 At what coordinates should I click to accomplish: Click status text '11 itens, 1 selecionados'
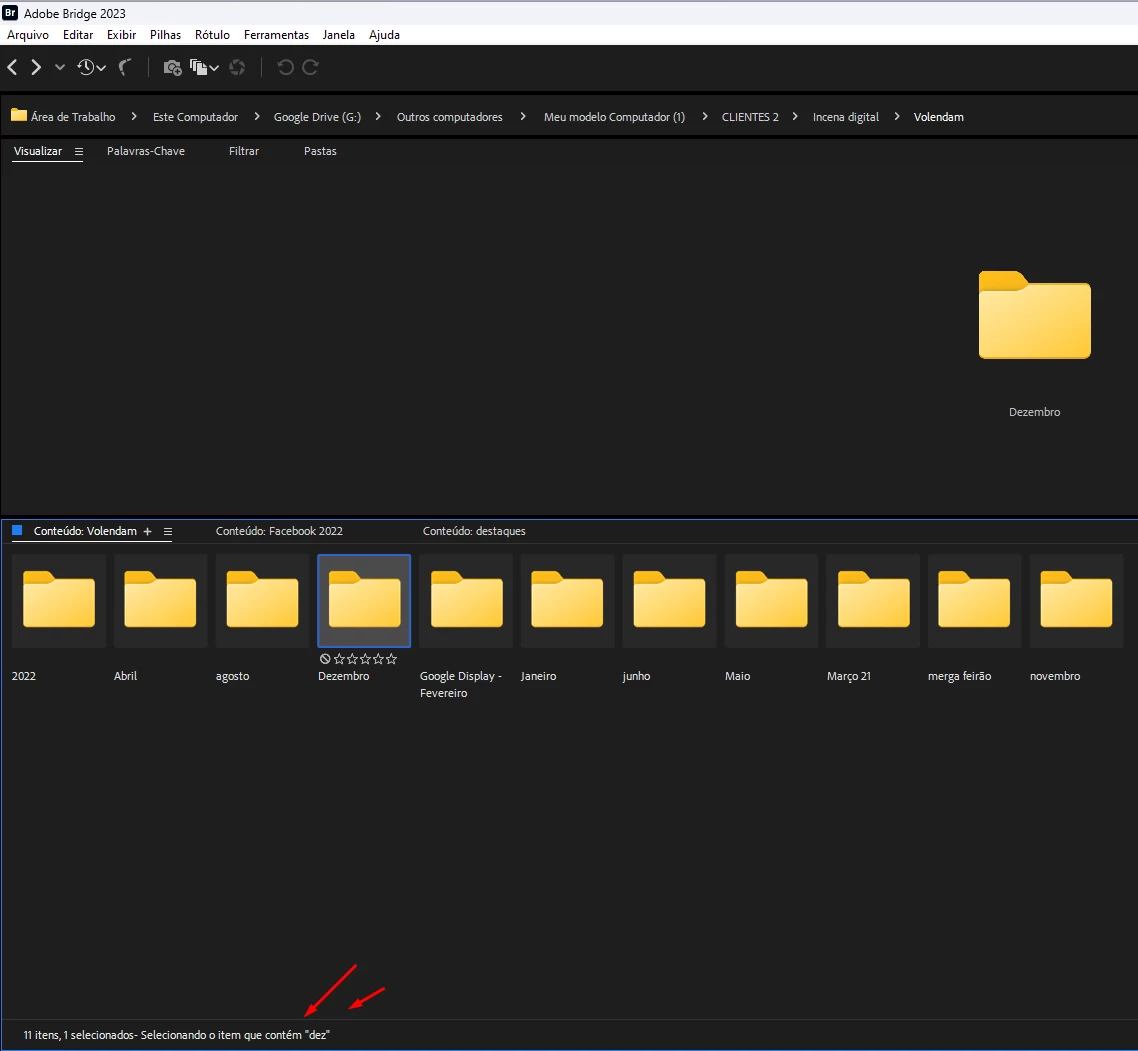78,1035
